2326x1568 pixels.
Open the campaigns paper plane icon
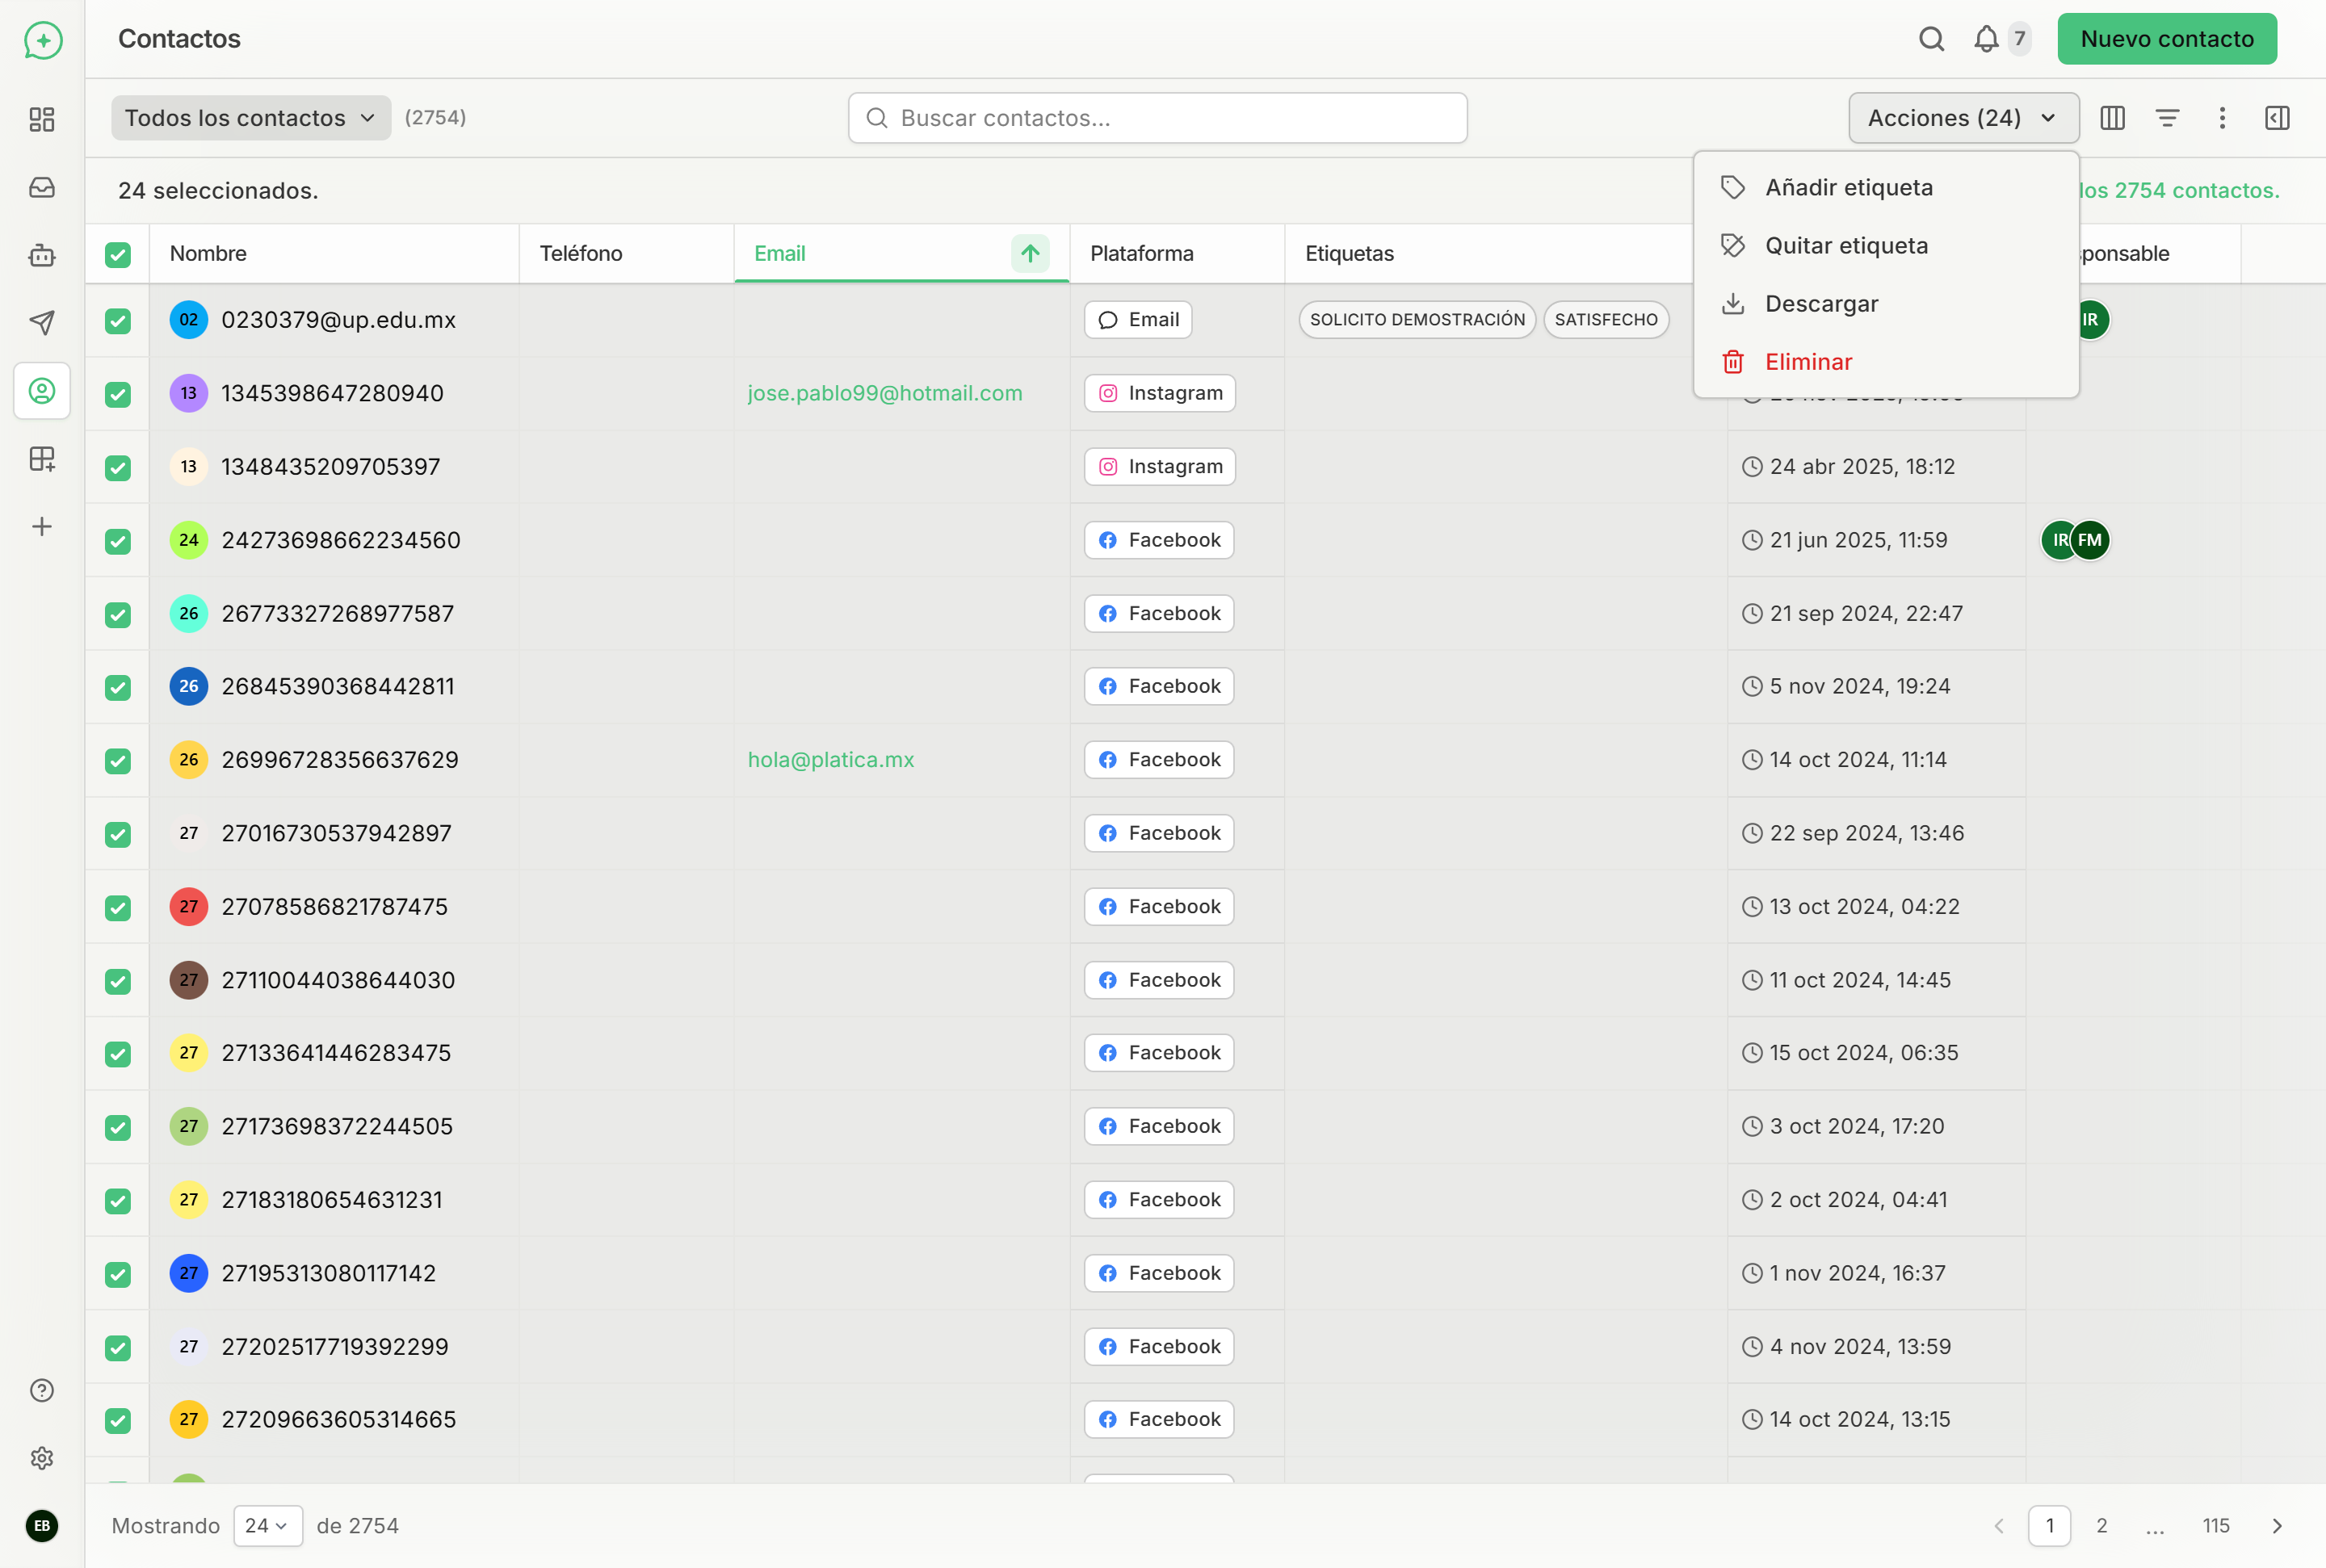(x=42, y=322)
